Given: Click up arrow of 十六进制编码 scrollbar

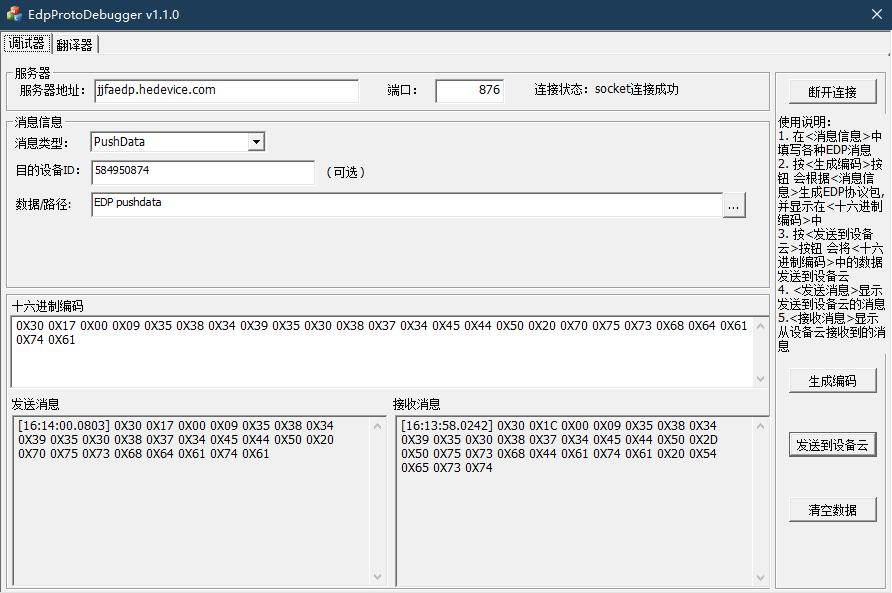Looking at the screenshot, I should pos(761,327).
